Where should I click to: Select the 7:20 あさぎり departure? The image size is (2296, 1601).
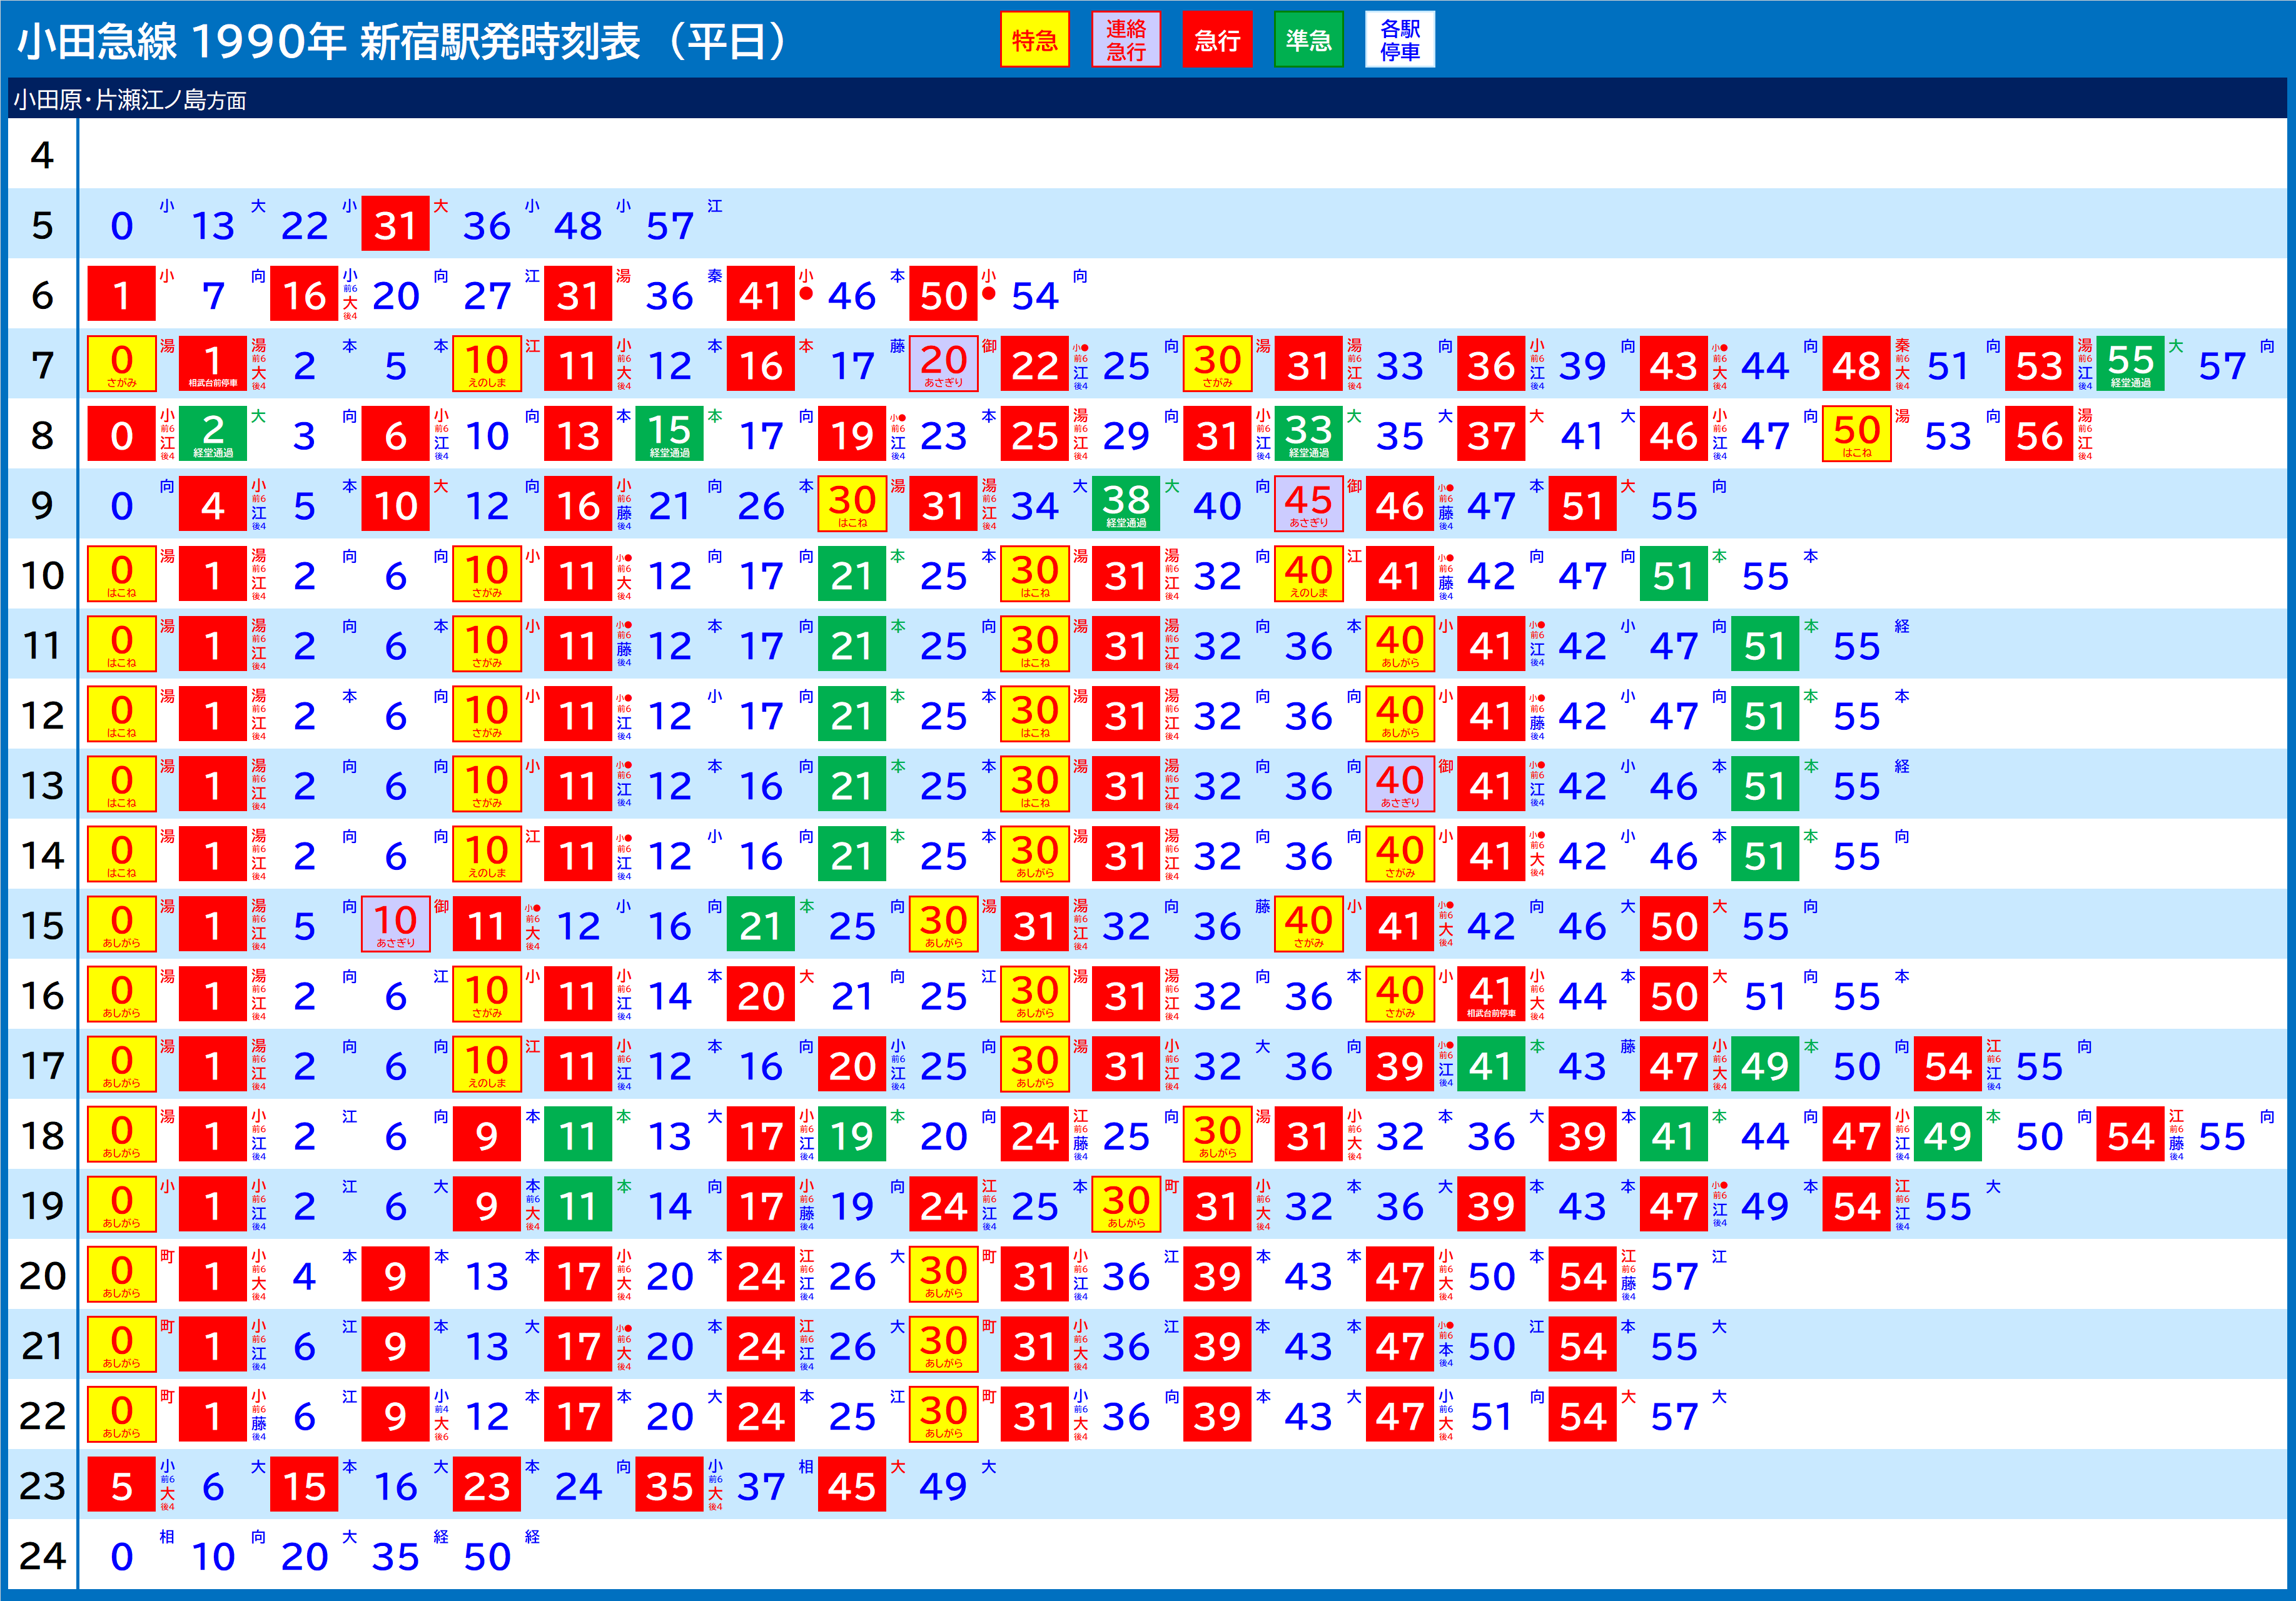coord(943,364)
